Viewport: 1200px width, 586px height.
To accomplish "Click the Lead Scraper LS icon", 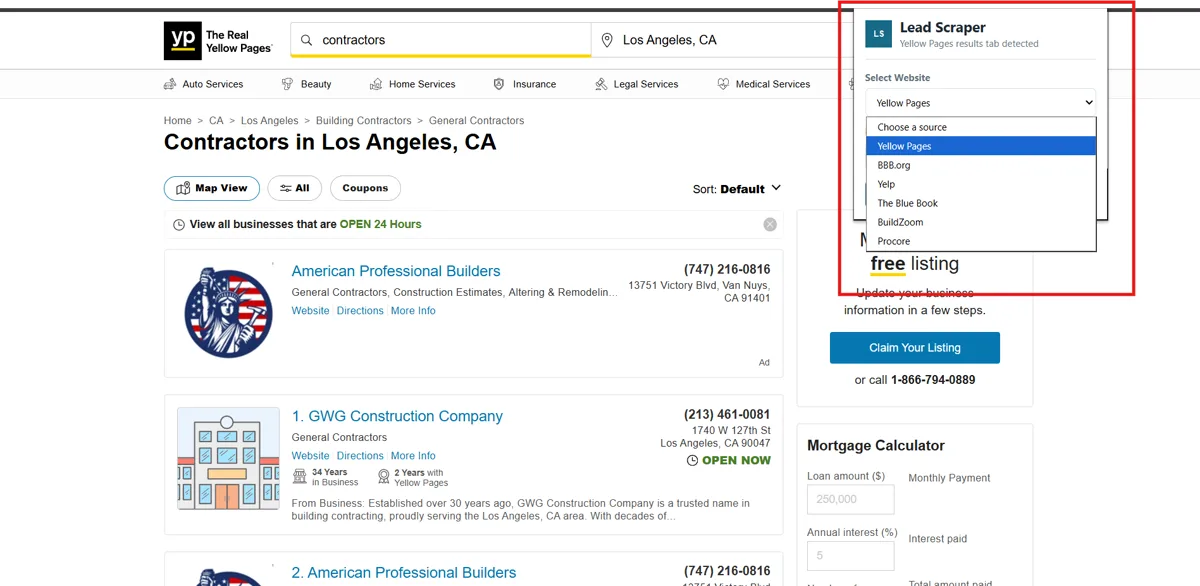I will coord(878,33).
